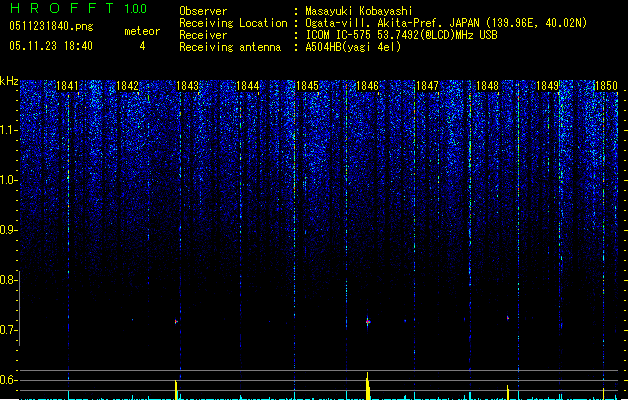The height and width of the screenshot is (400, 629).
Task: Click the 0511231840.png file name
Action: pos(51,26)
